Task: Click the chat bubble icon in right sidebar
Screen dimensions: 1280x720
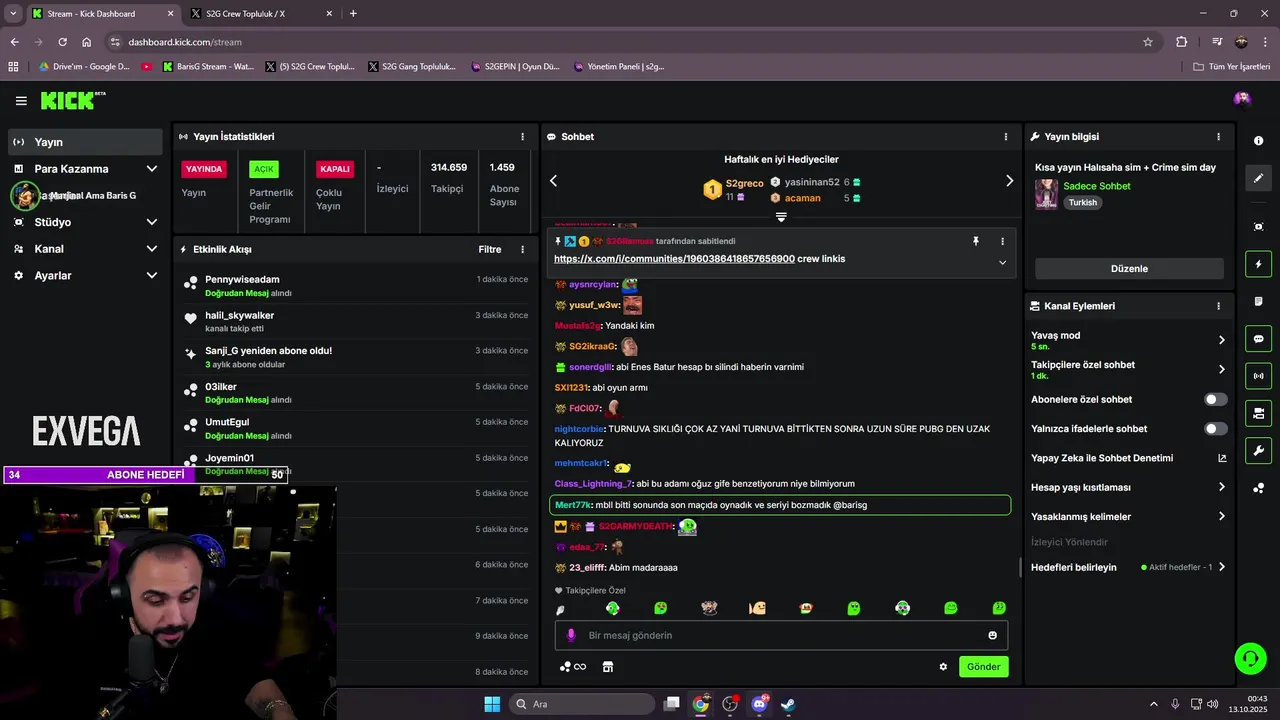Action: pyautogui.click(x=1258, y=339)
